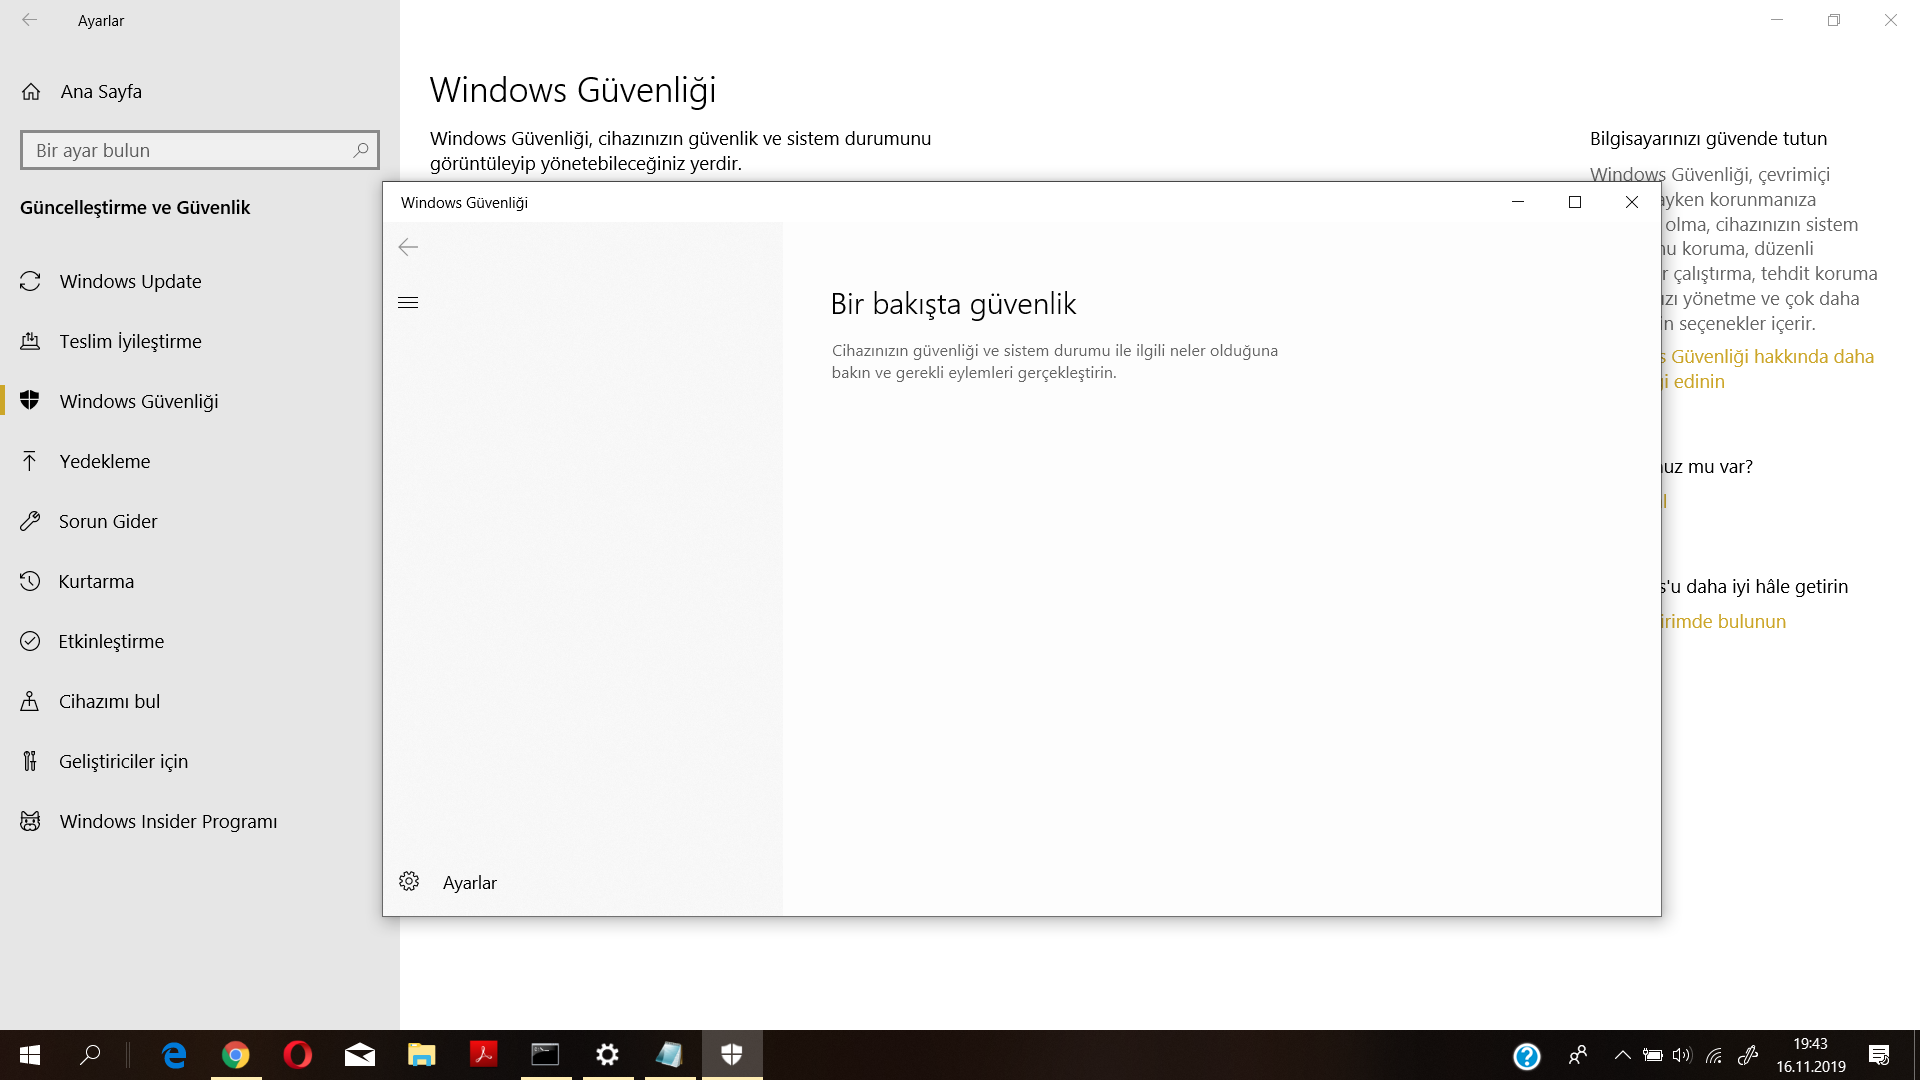Click the Geliştiriciler için tools icon
1920x1080 pixels.
30,761
